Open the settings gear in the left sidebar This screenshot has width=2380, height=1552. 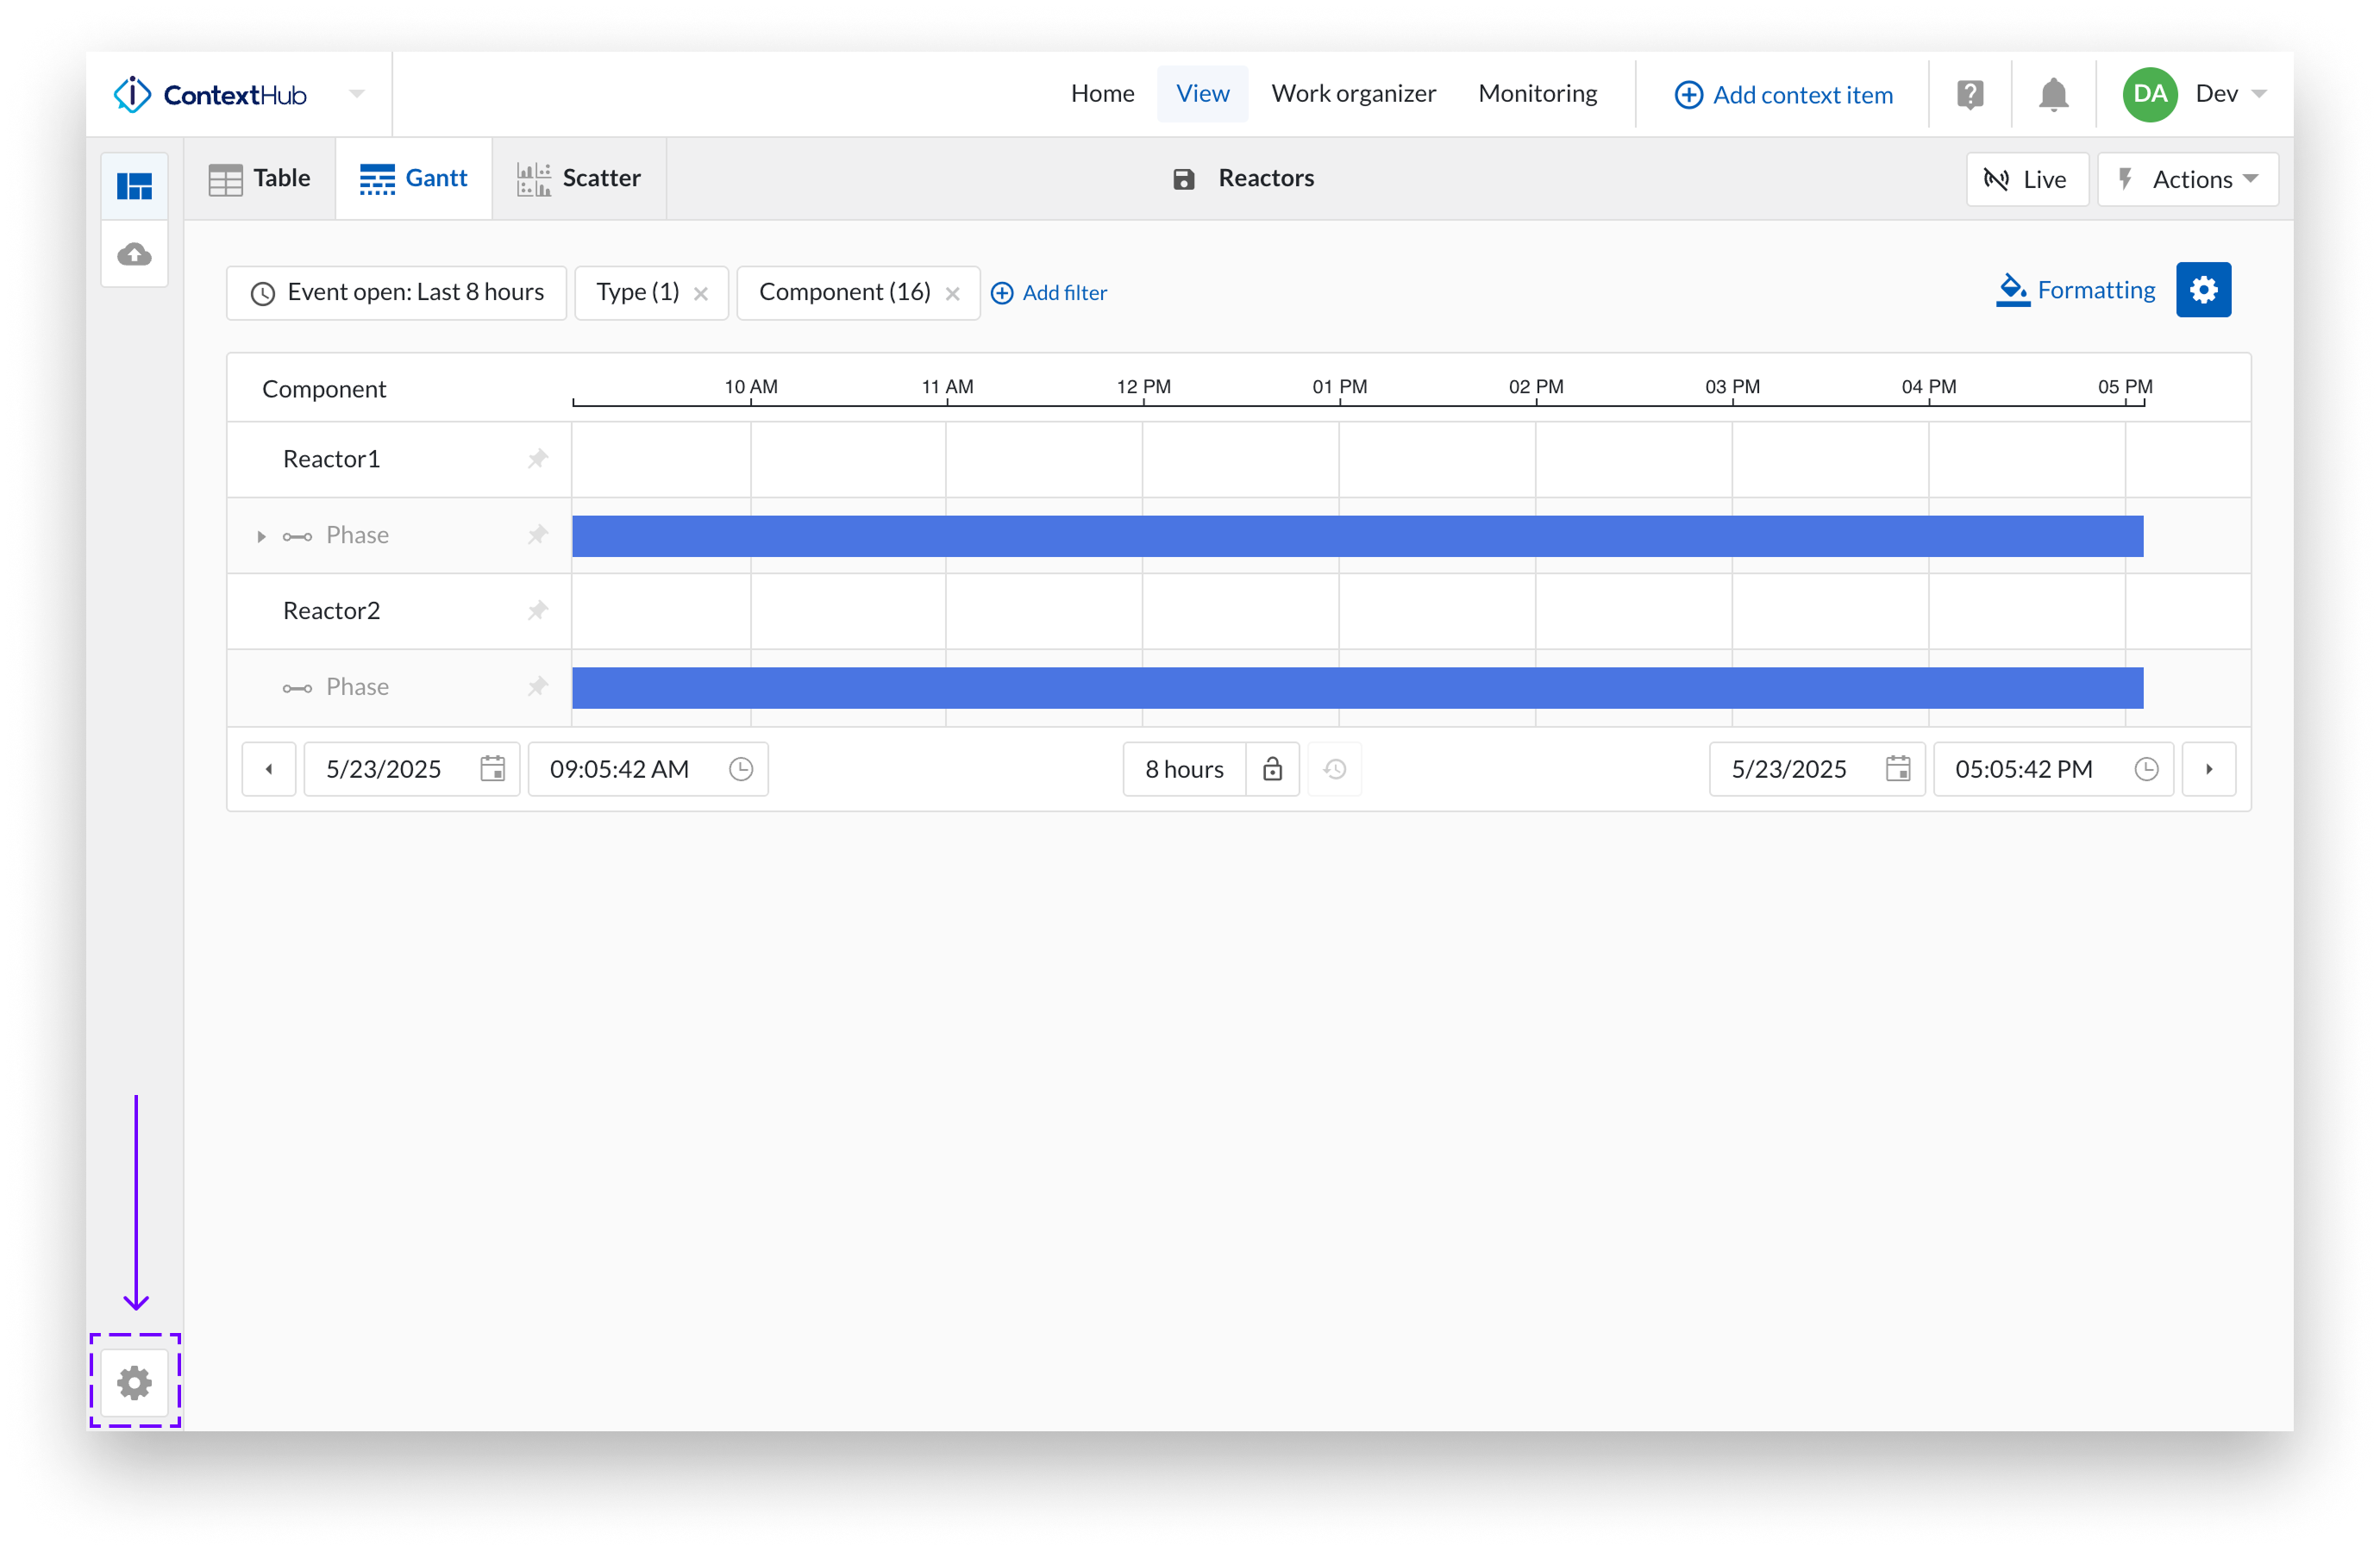click(x=134, y=1383)
